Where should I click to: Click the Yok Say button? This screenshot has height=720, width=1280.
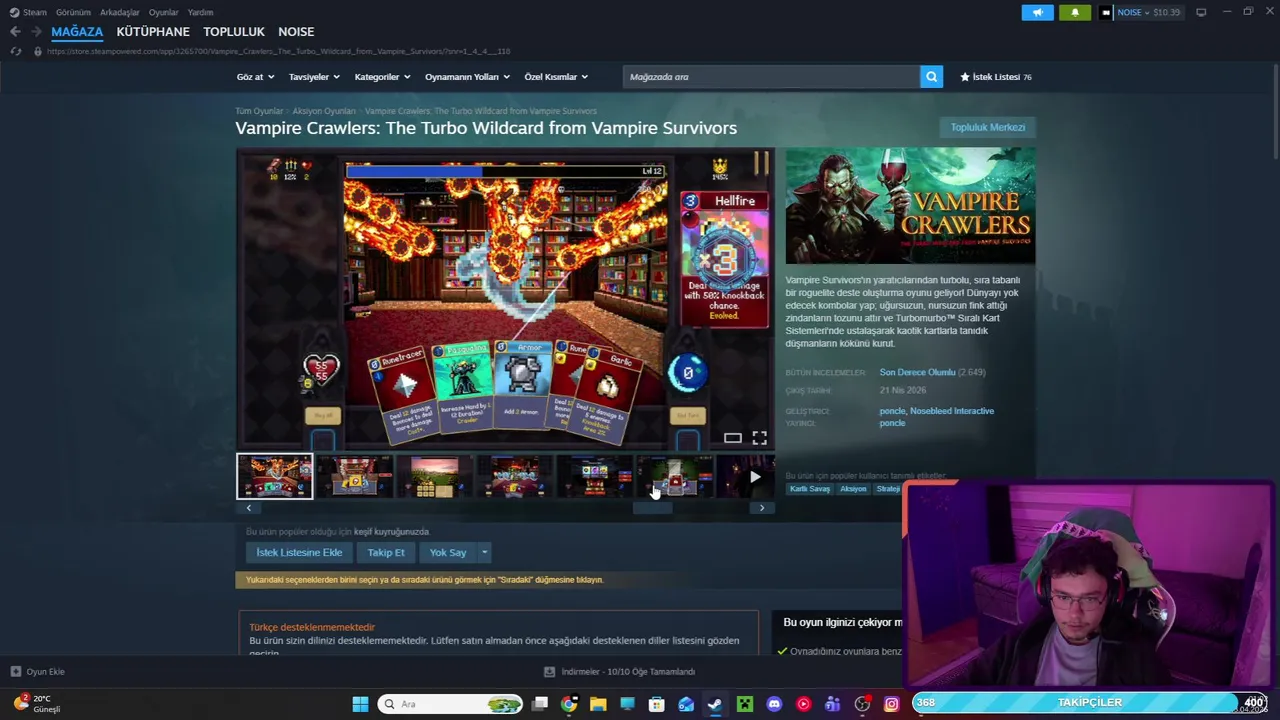[x=448, y=552]
